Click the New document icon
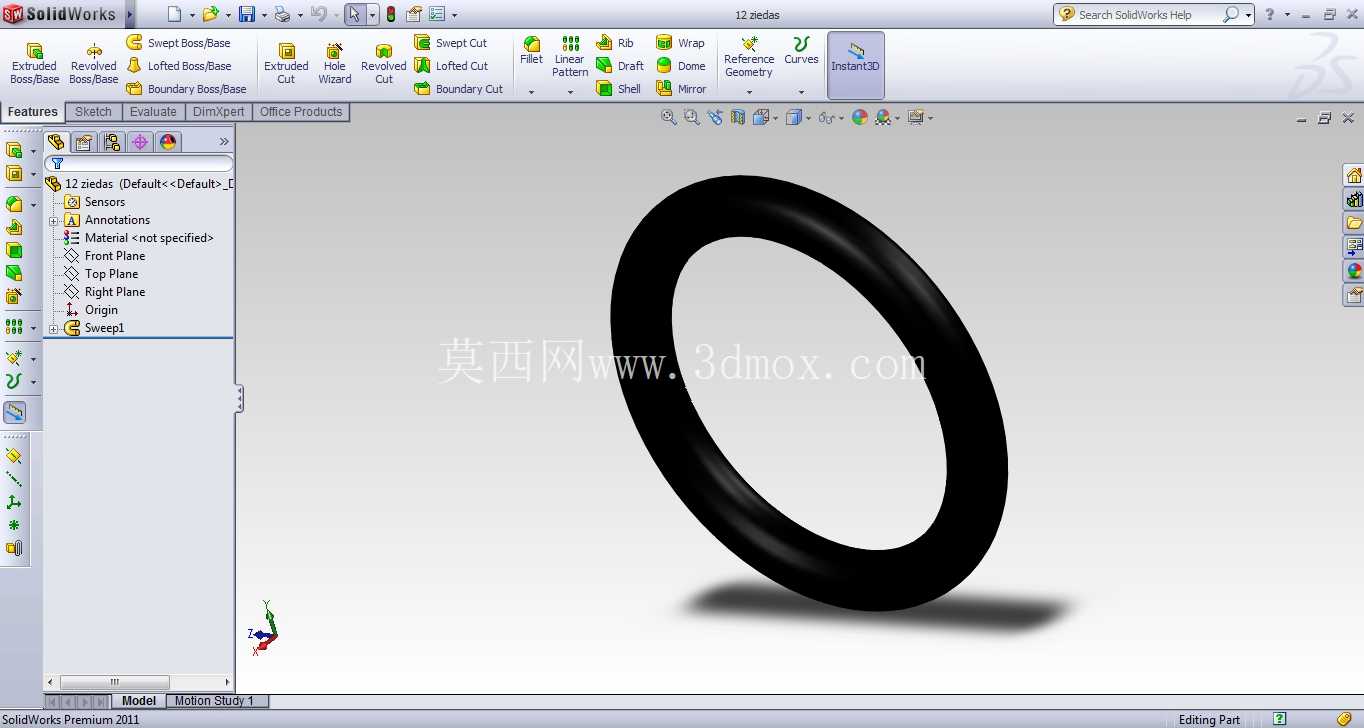The image size is (1364, 728). pos(175,14)
